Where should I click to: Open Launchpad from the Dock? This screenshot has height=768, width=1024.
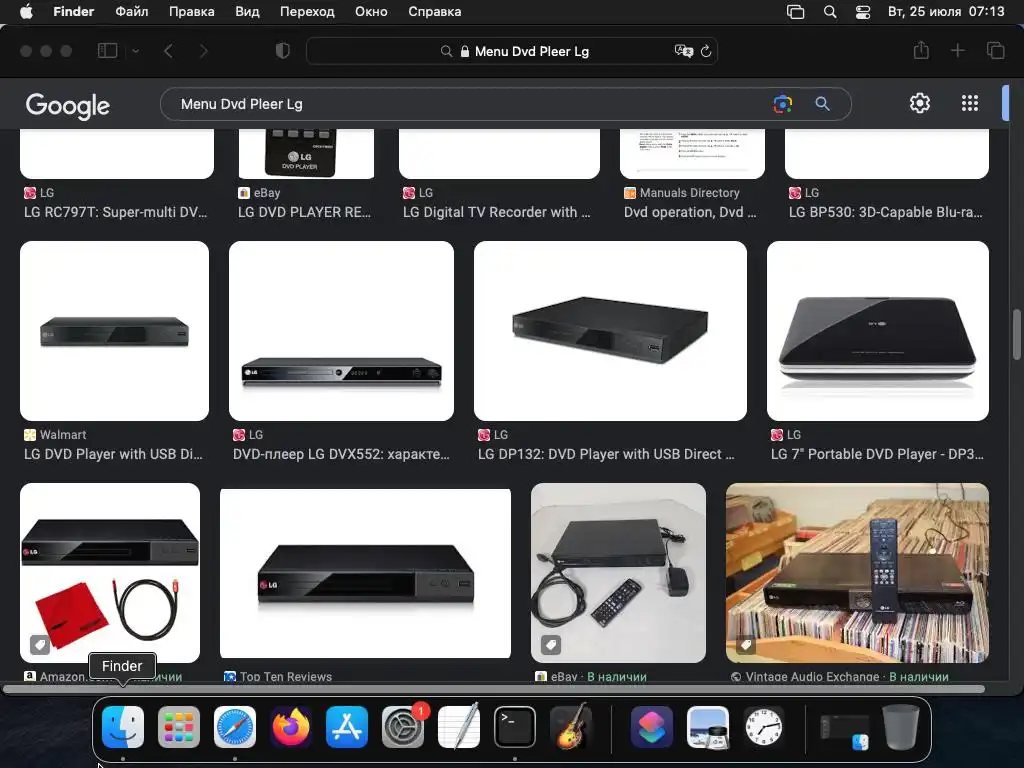pos(178,727)
